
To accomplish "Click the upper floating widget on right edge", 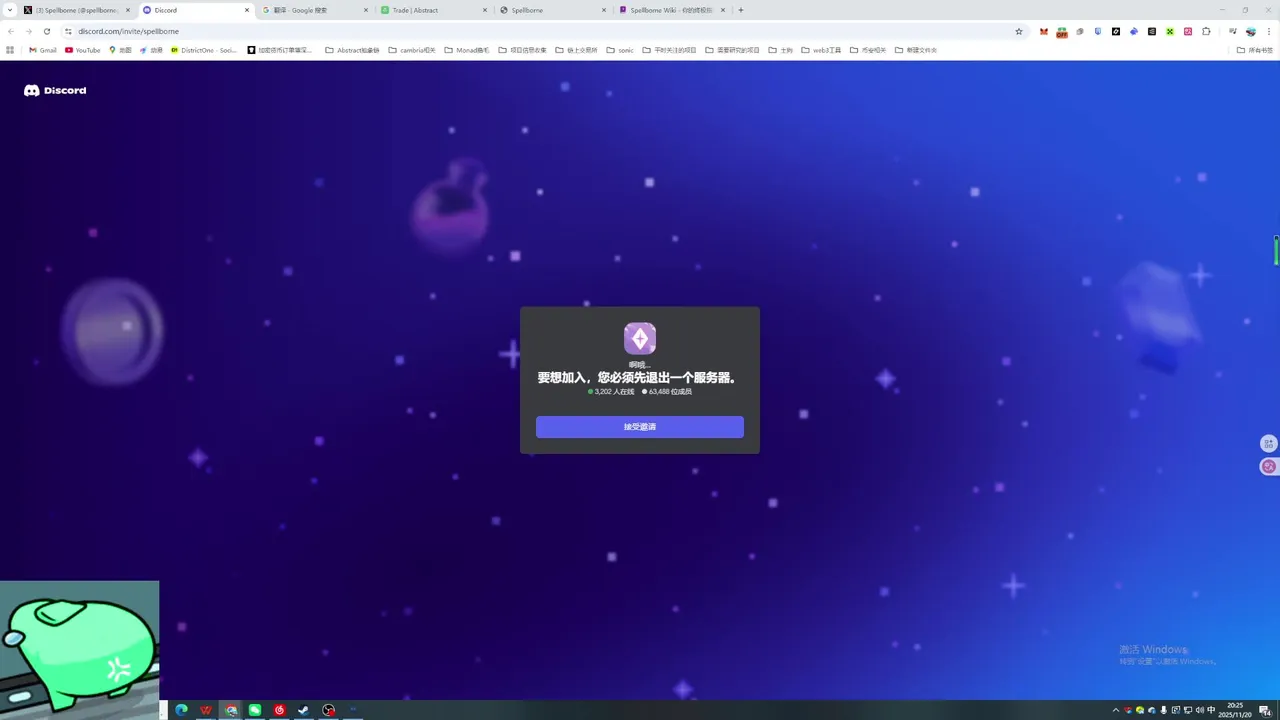I will (x=1269, y=444).
